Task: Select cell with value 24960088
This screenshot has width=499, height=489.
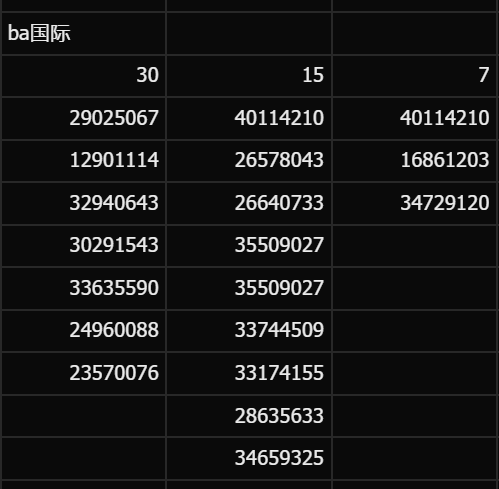Action: click(x=84, y=330)
